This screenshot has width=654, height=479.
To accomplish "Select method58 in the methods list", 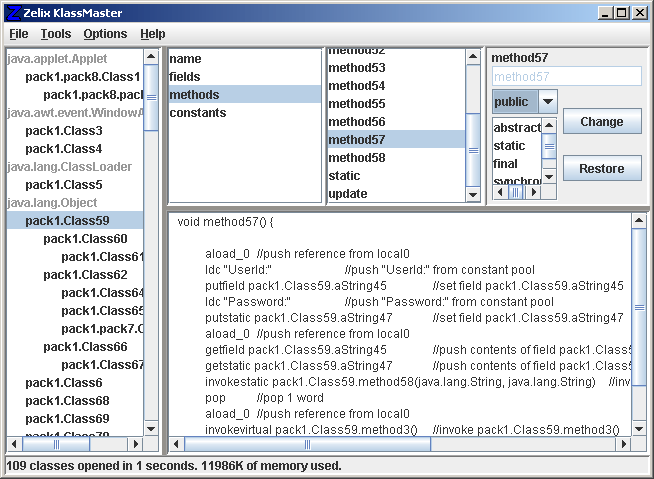I will pyautogui.click(x=396, y=157).
